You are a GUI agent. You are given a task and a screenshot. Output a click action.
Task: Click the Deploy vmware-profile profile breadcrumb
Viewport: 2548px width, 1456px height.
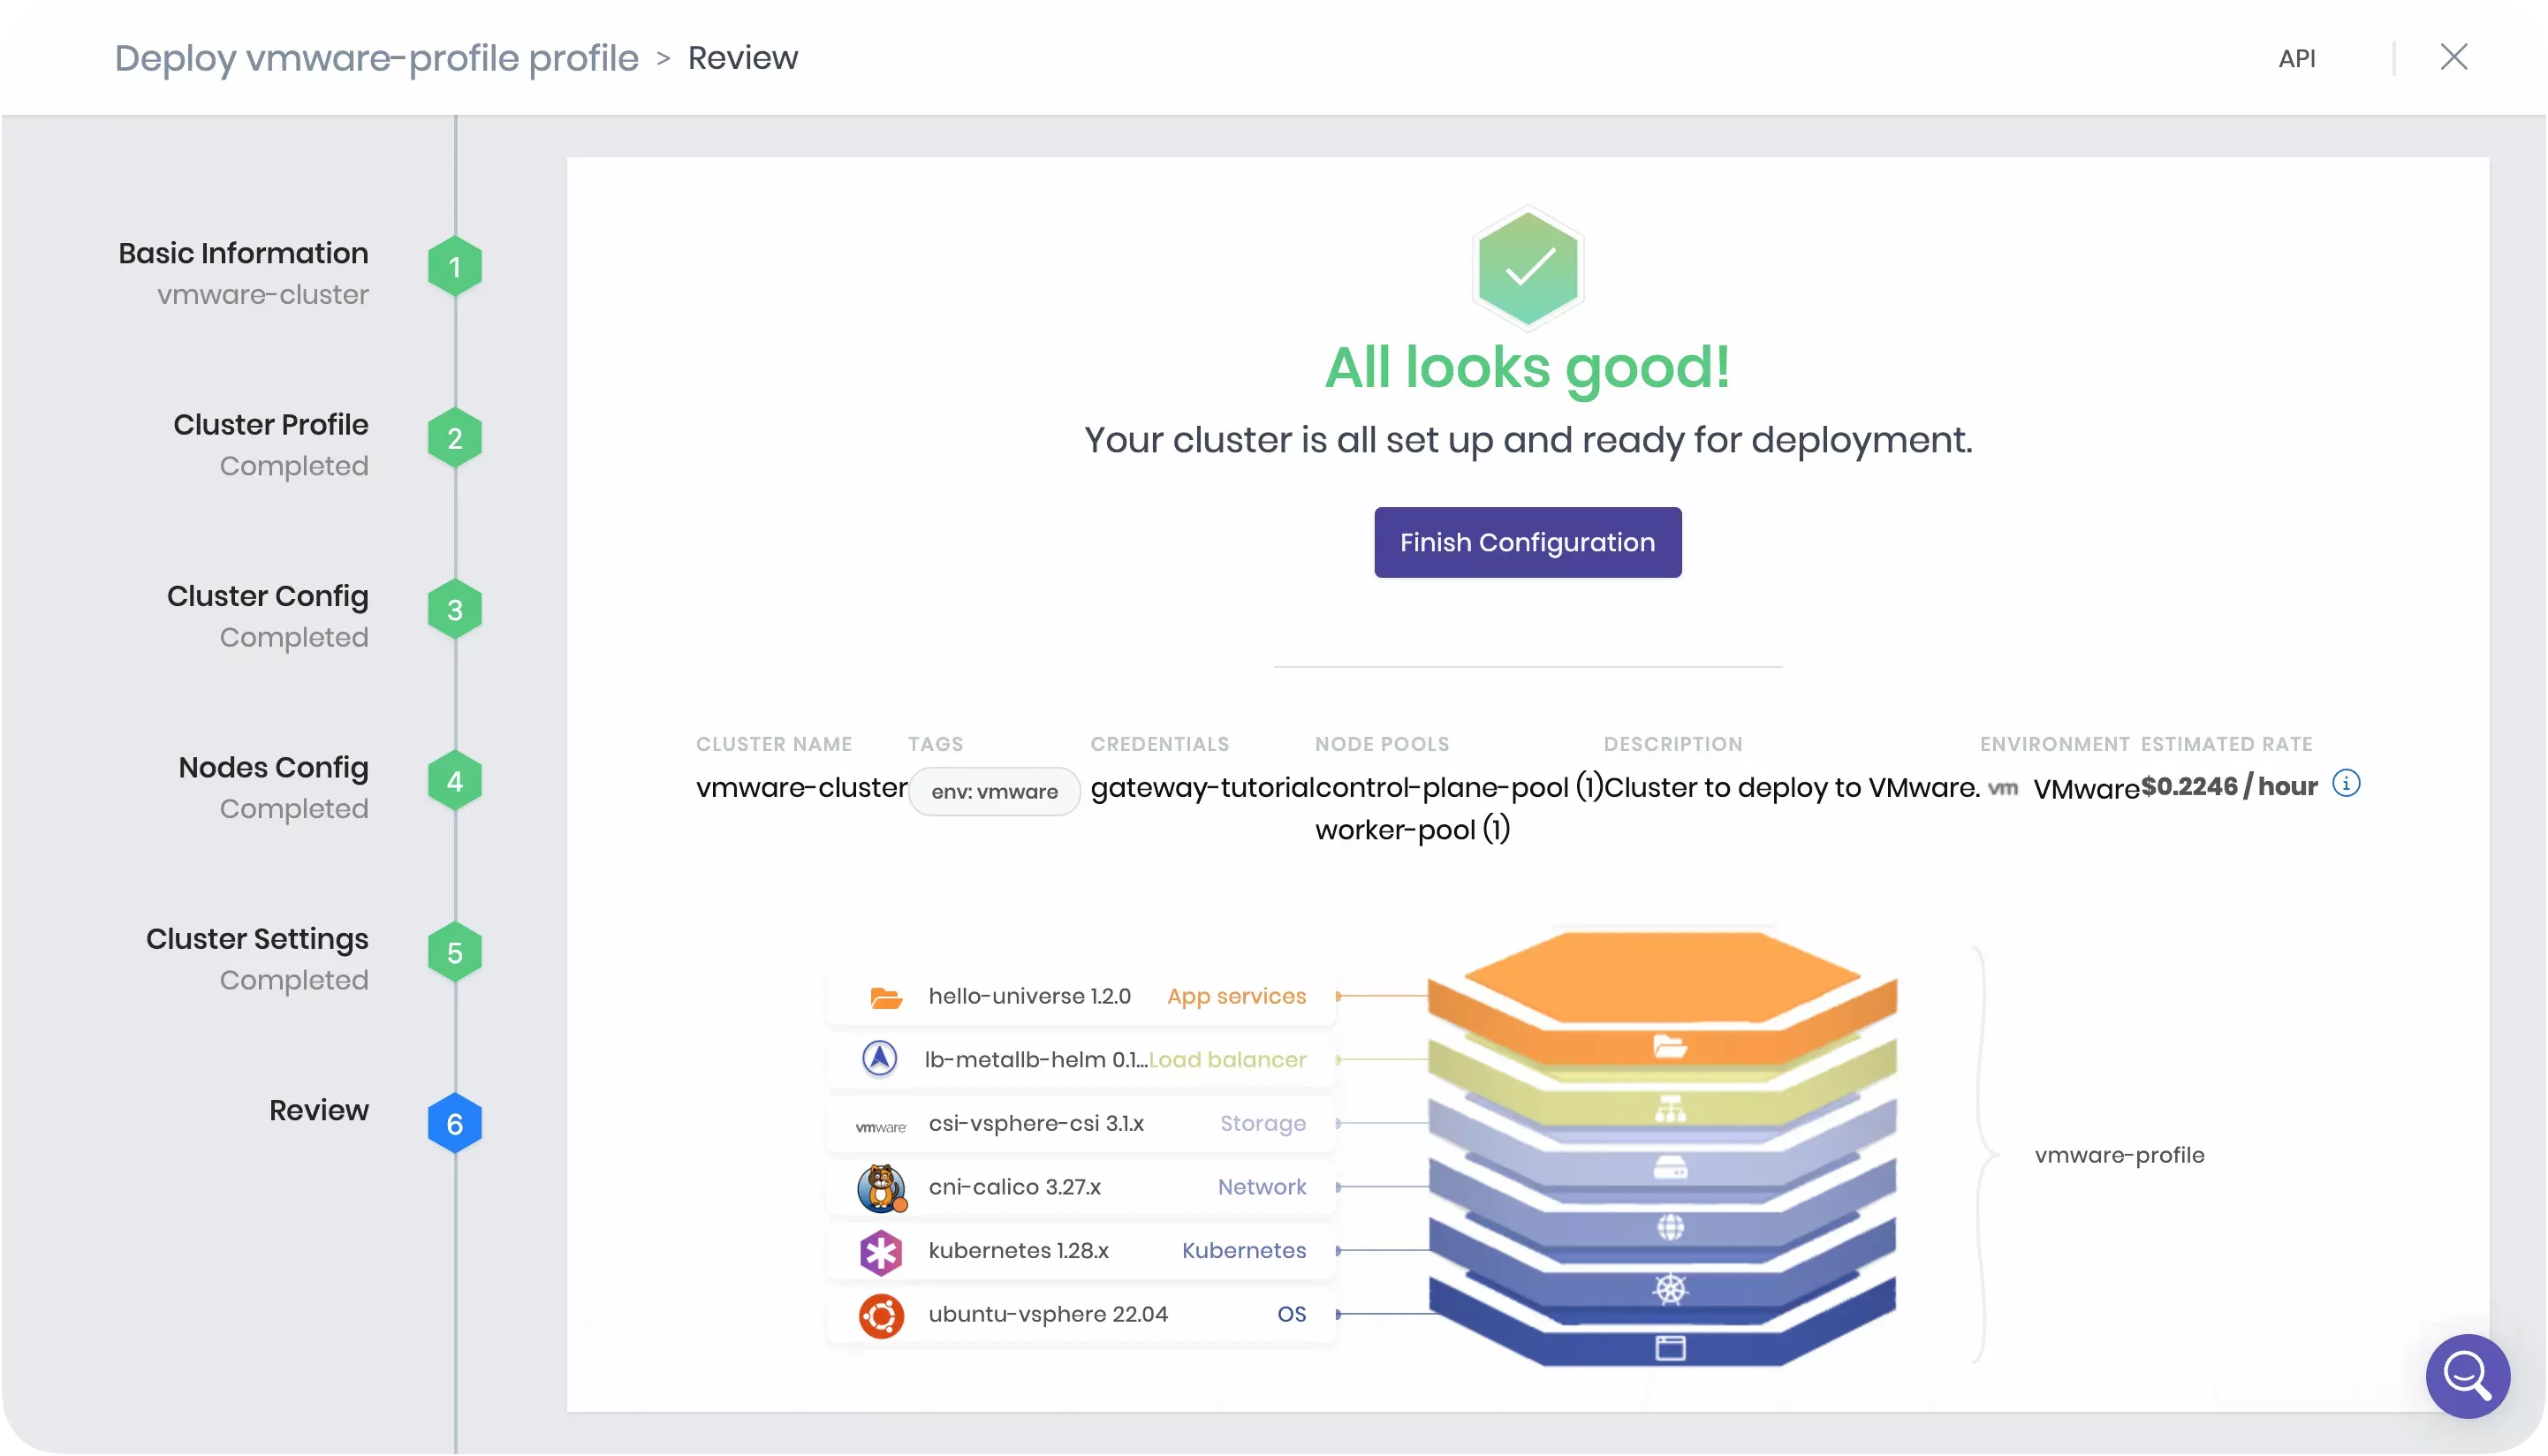(376, 57)
